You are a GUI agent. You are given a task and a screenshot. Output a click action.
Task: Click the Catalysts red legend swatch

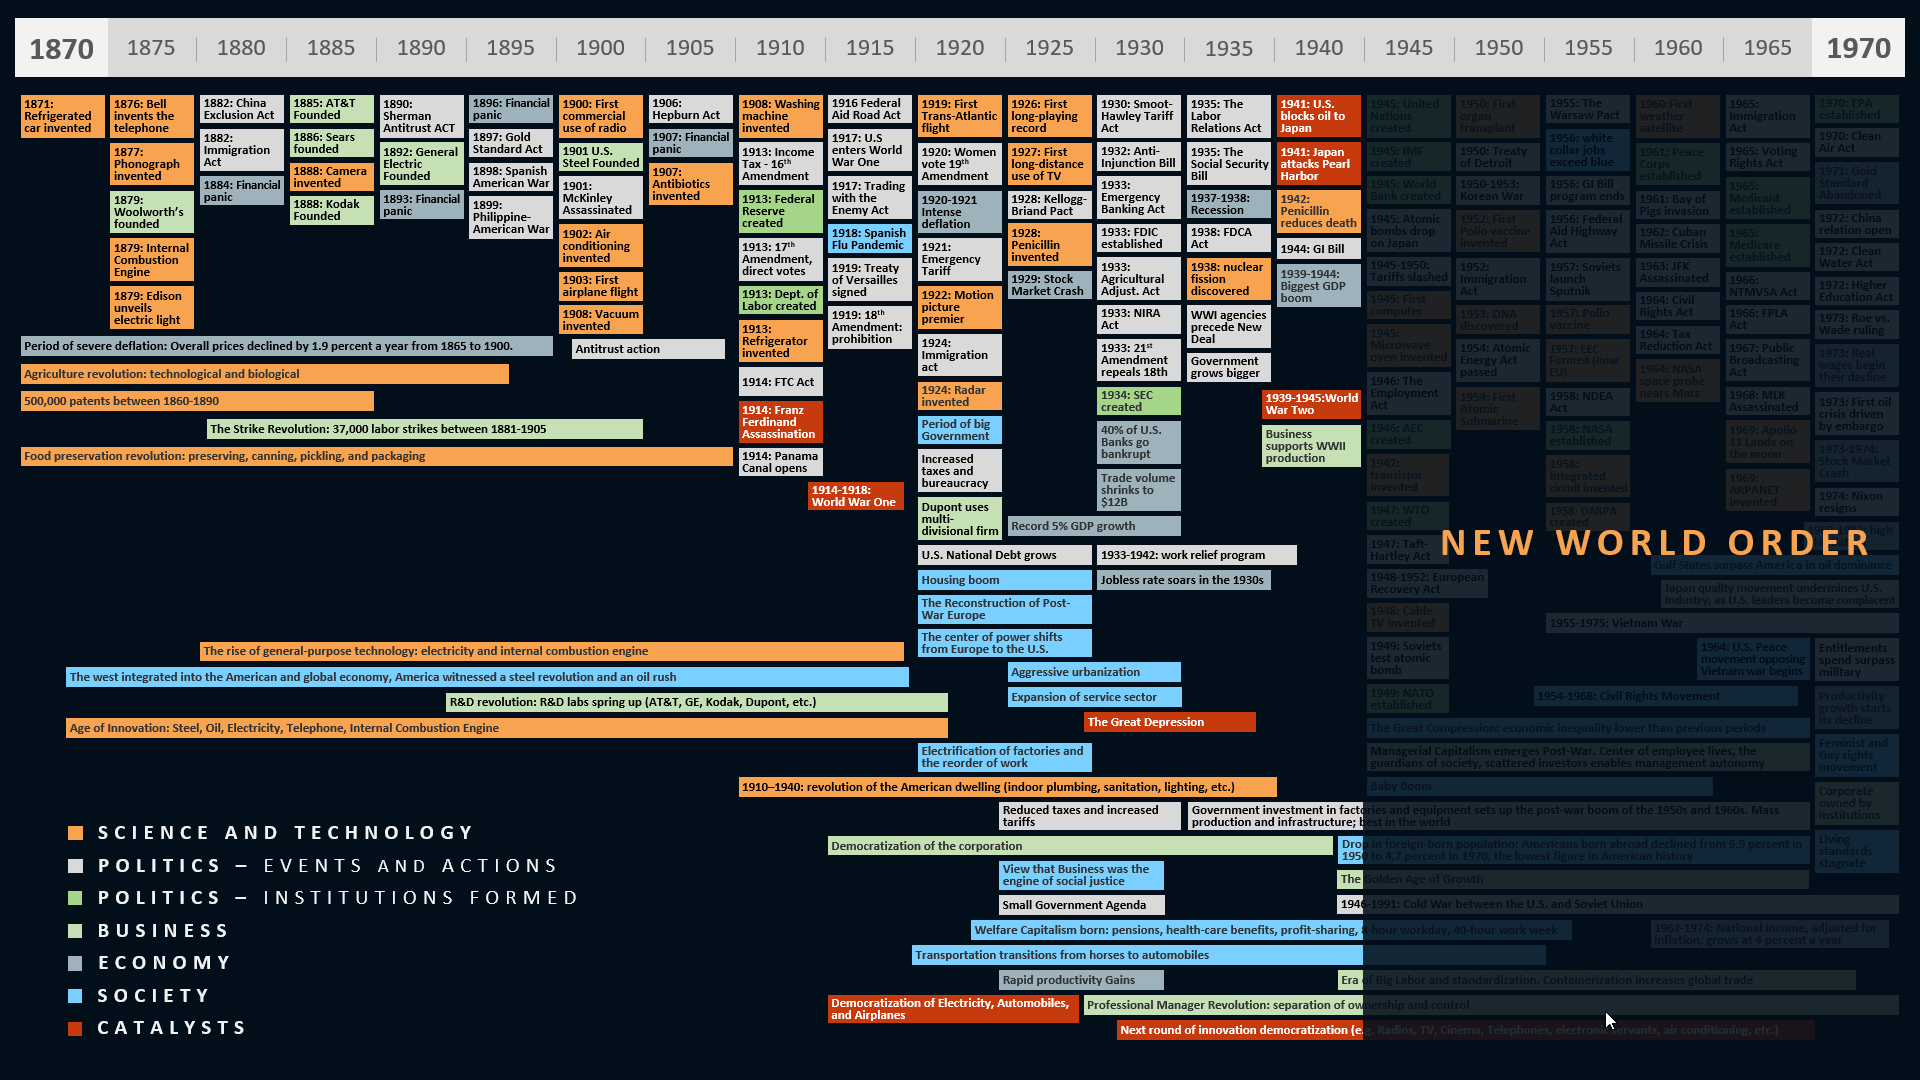75,1028
